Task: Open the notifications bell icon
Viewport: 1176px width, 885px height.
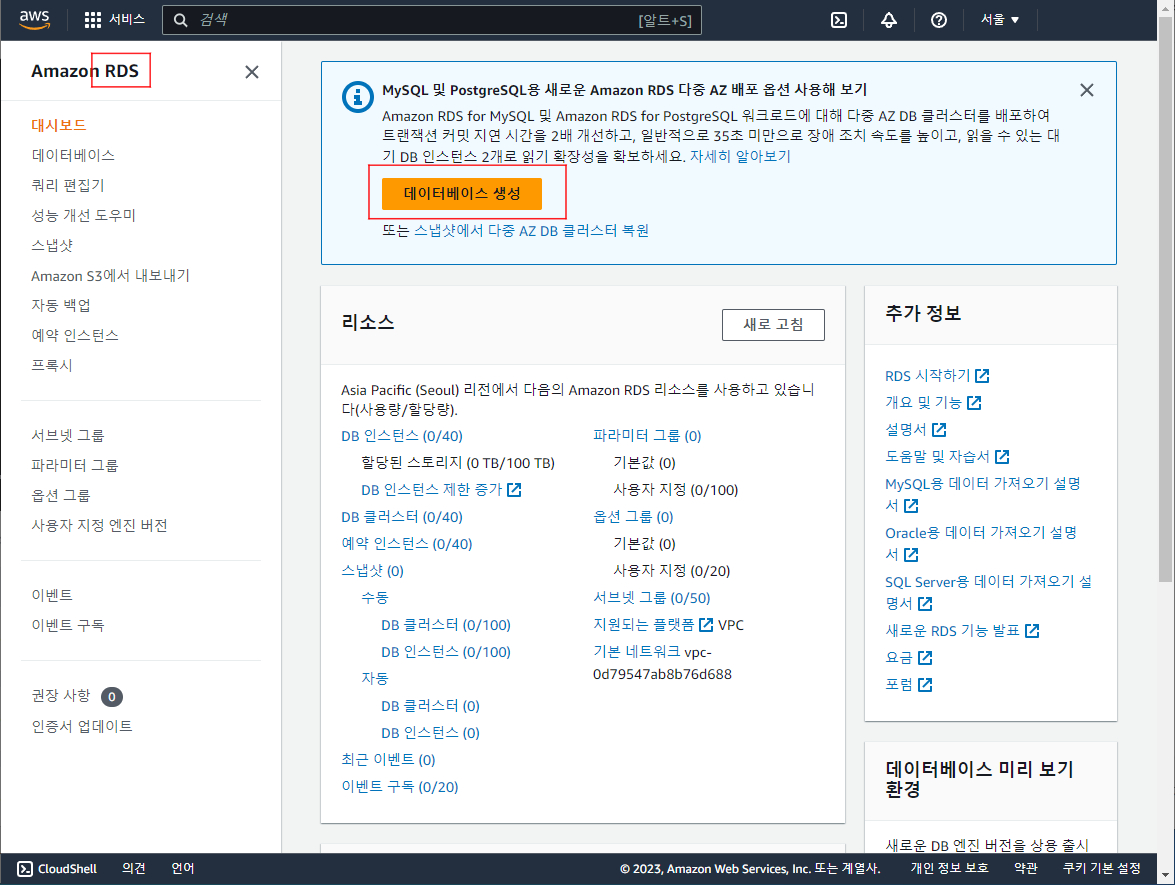Action: (889, 20)
